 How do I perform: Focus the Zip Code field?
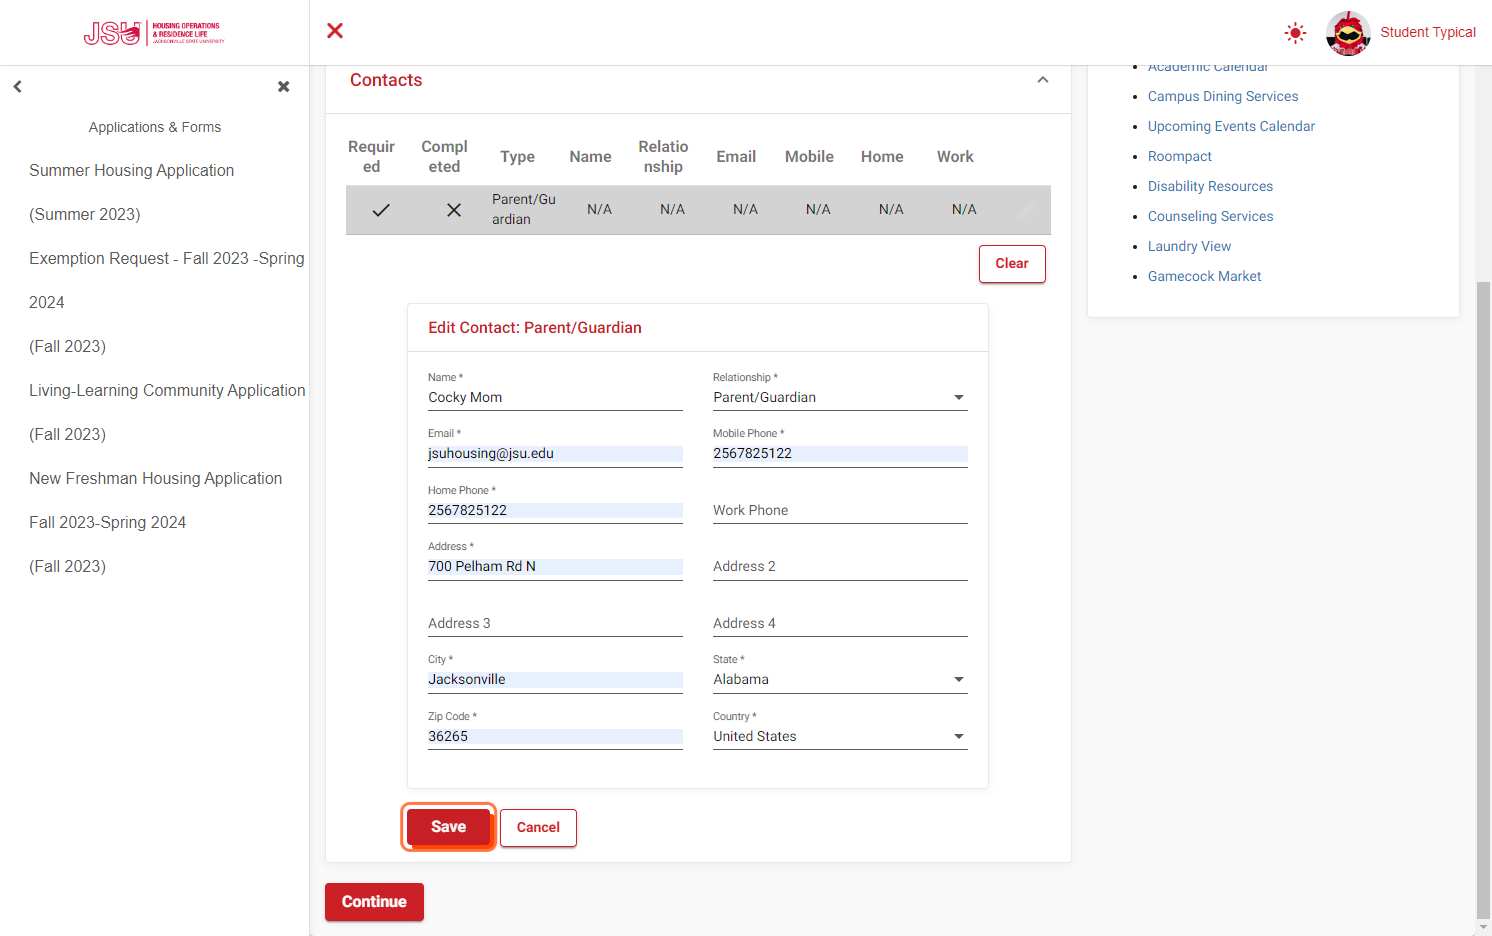(x=555, y=737)
